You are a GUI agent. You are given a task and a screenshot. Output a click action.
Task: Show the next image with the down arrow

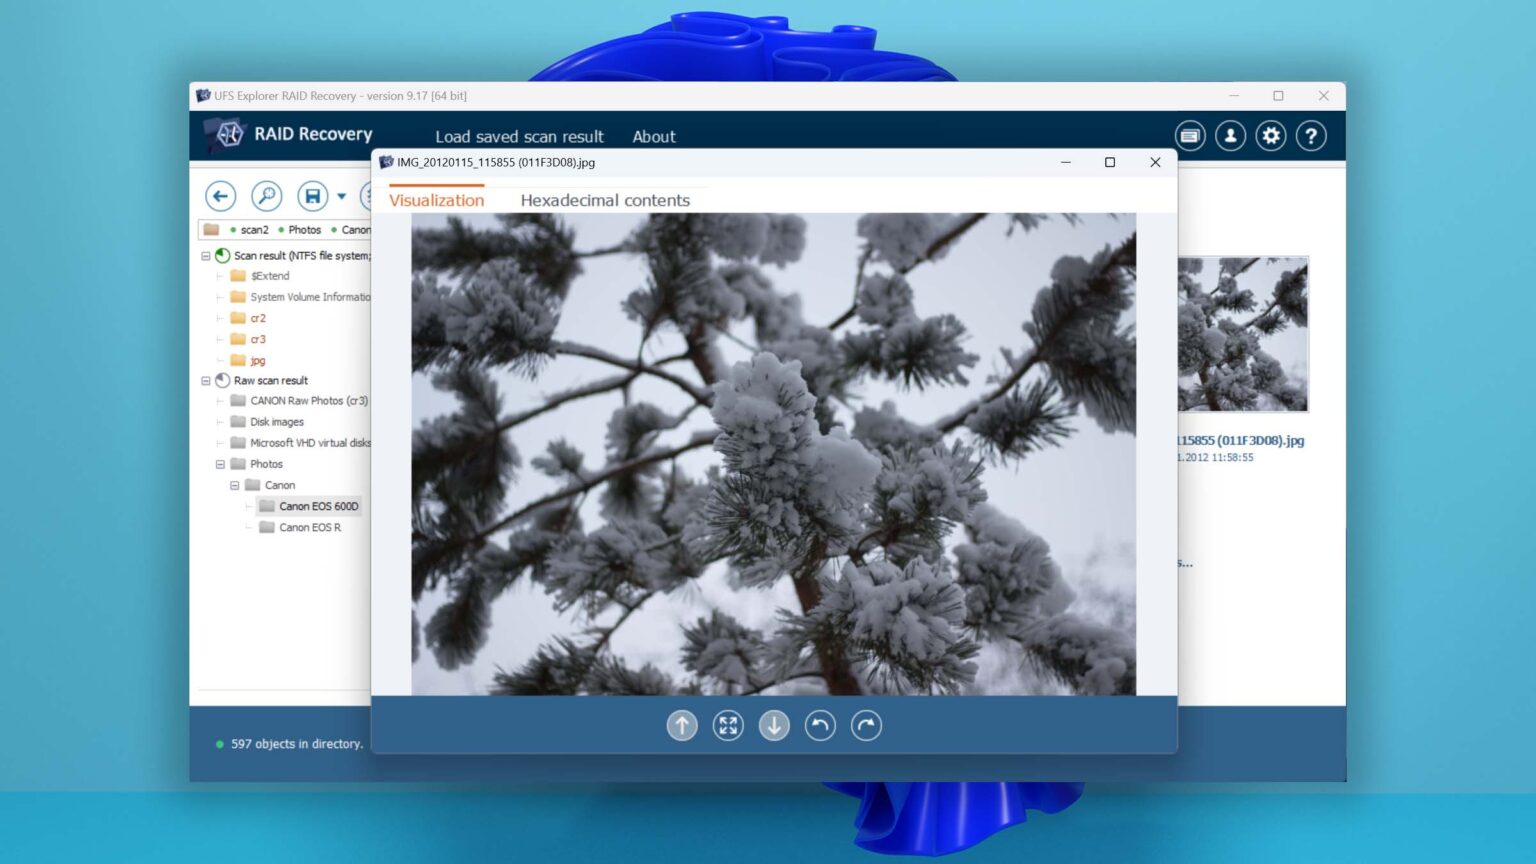point(774,725)
